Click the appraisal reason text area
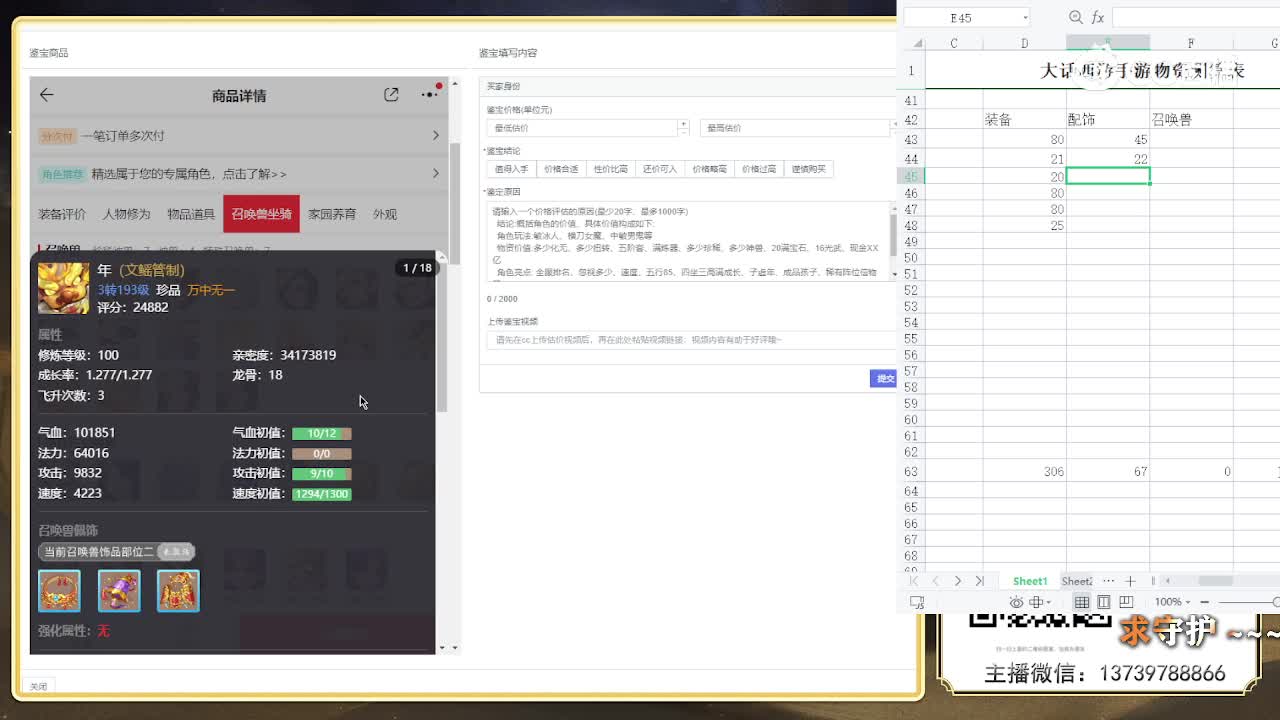This screenshot has height=720, width=1280. [x=687, y=240]
